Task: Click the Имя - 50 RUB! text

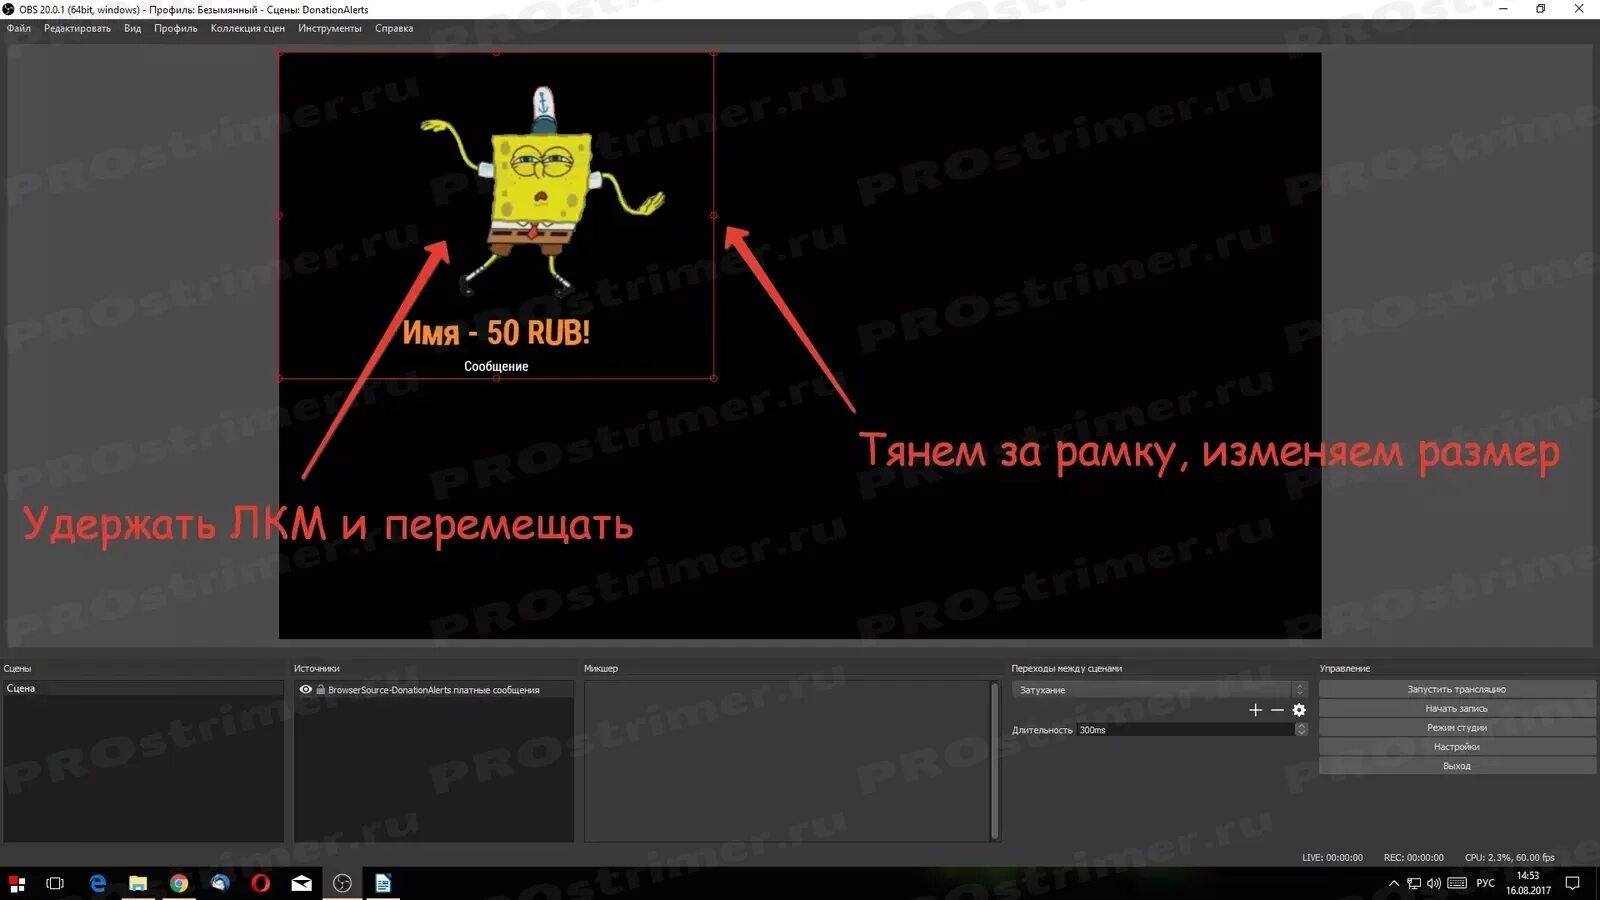Action: tap(496, 332)
